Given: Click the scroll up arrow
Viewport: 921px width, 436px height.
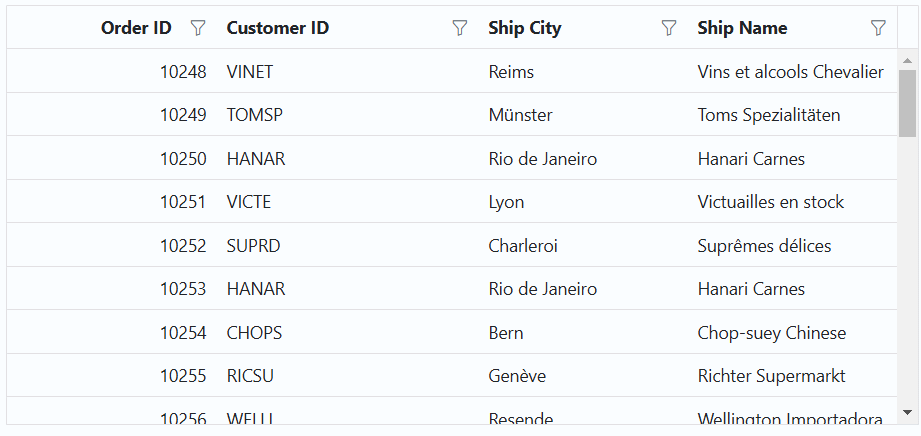Looking at the screenshot, I should point(907,60).
